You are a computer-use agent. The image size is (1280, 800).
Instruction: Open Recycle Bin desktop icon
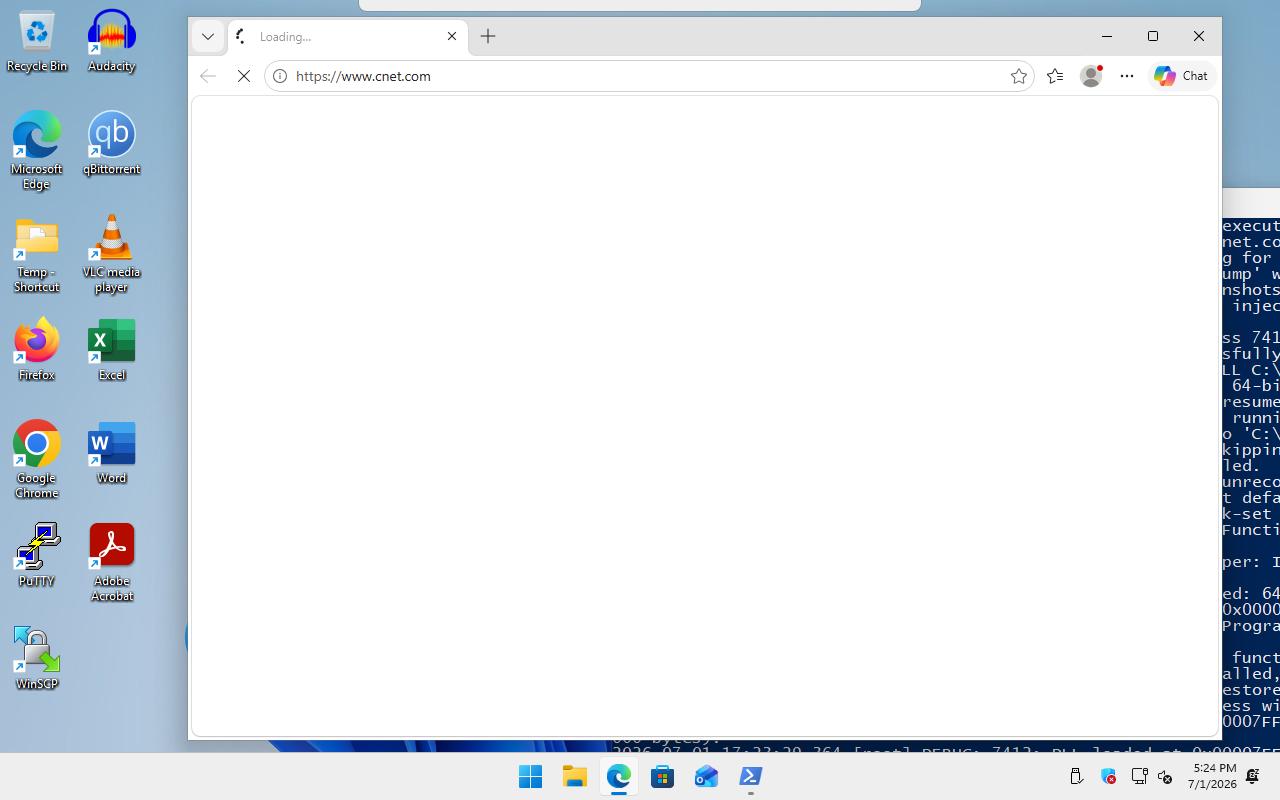[x=37, y=41]
